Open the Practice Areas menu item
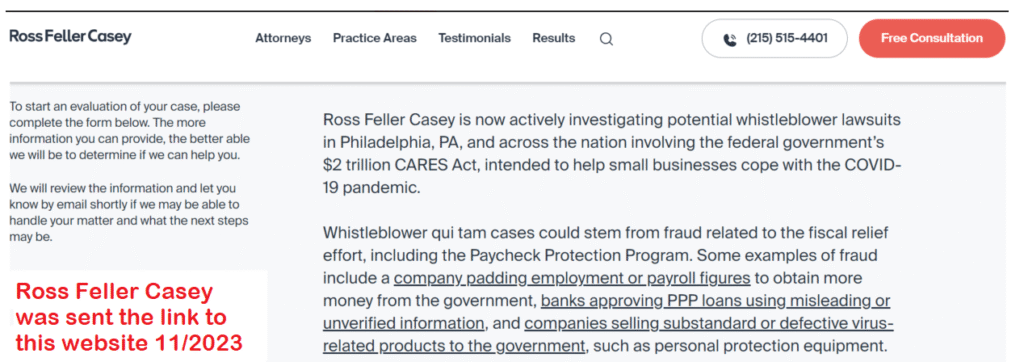 tap(375, 38)
